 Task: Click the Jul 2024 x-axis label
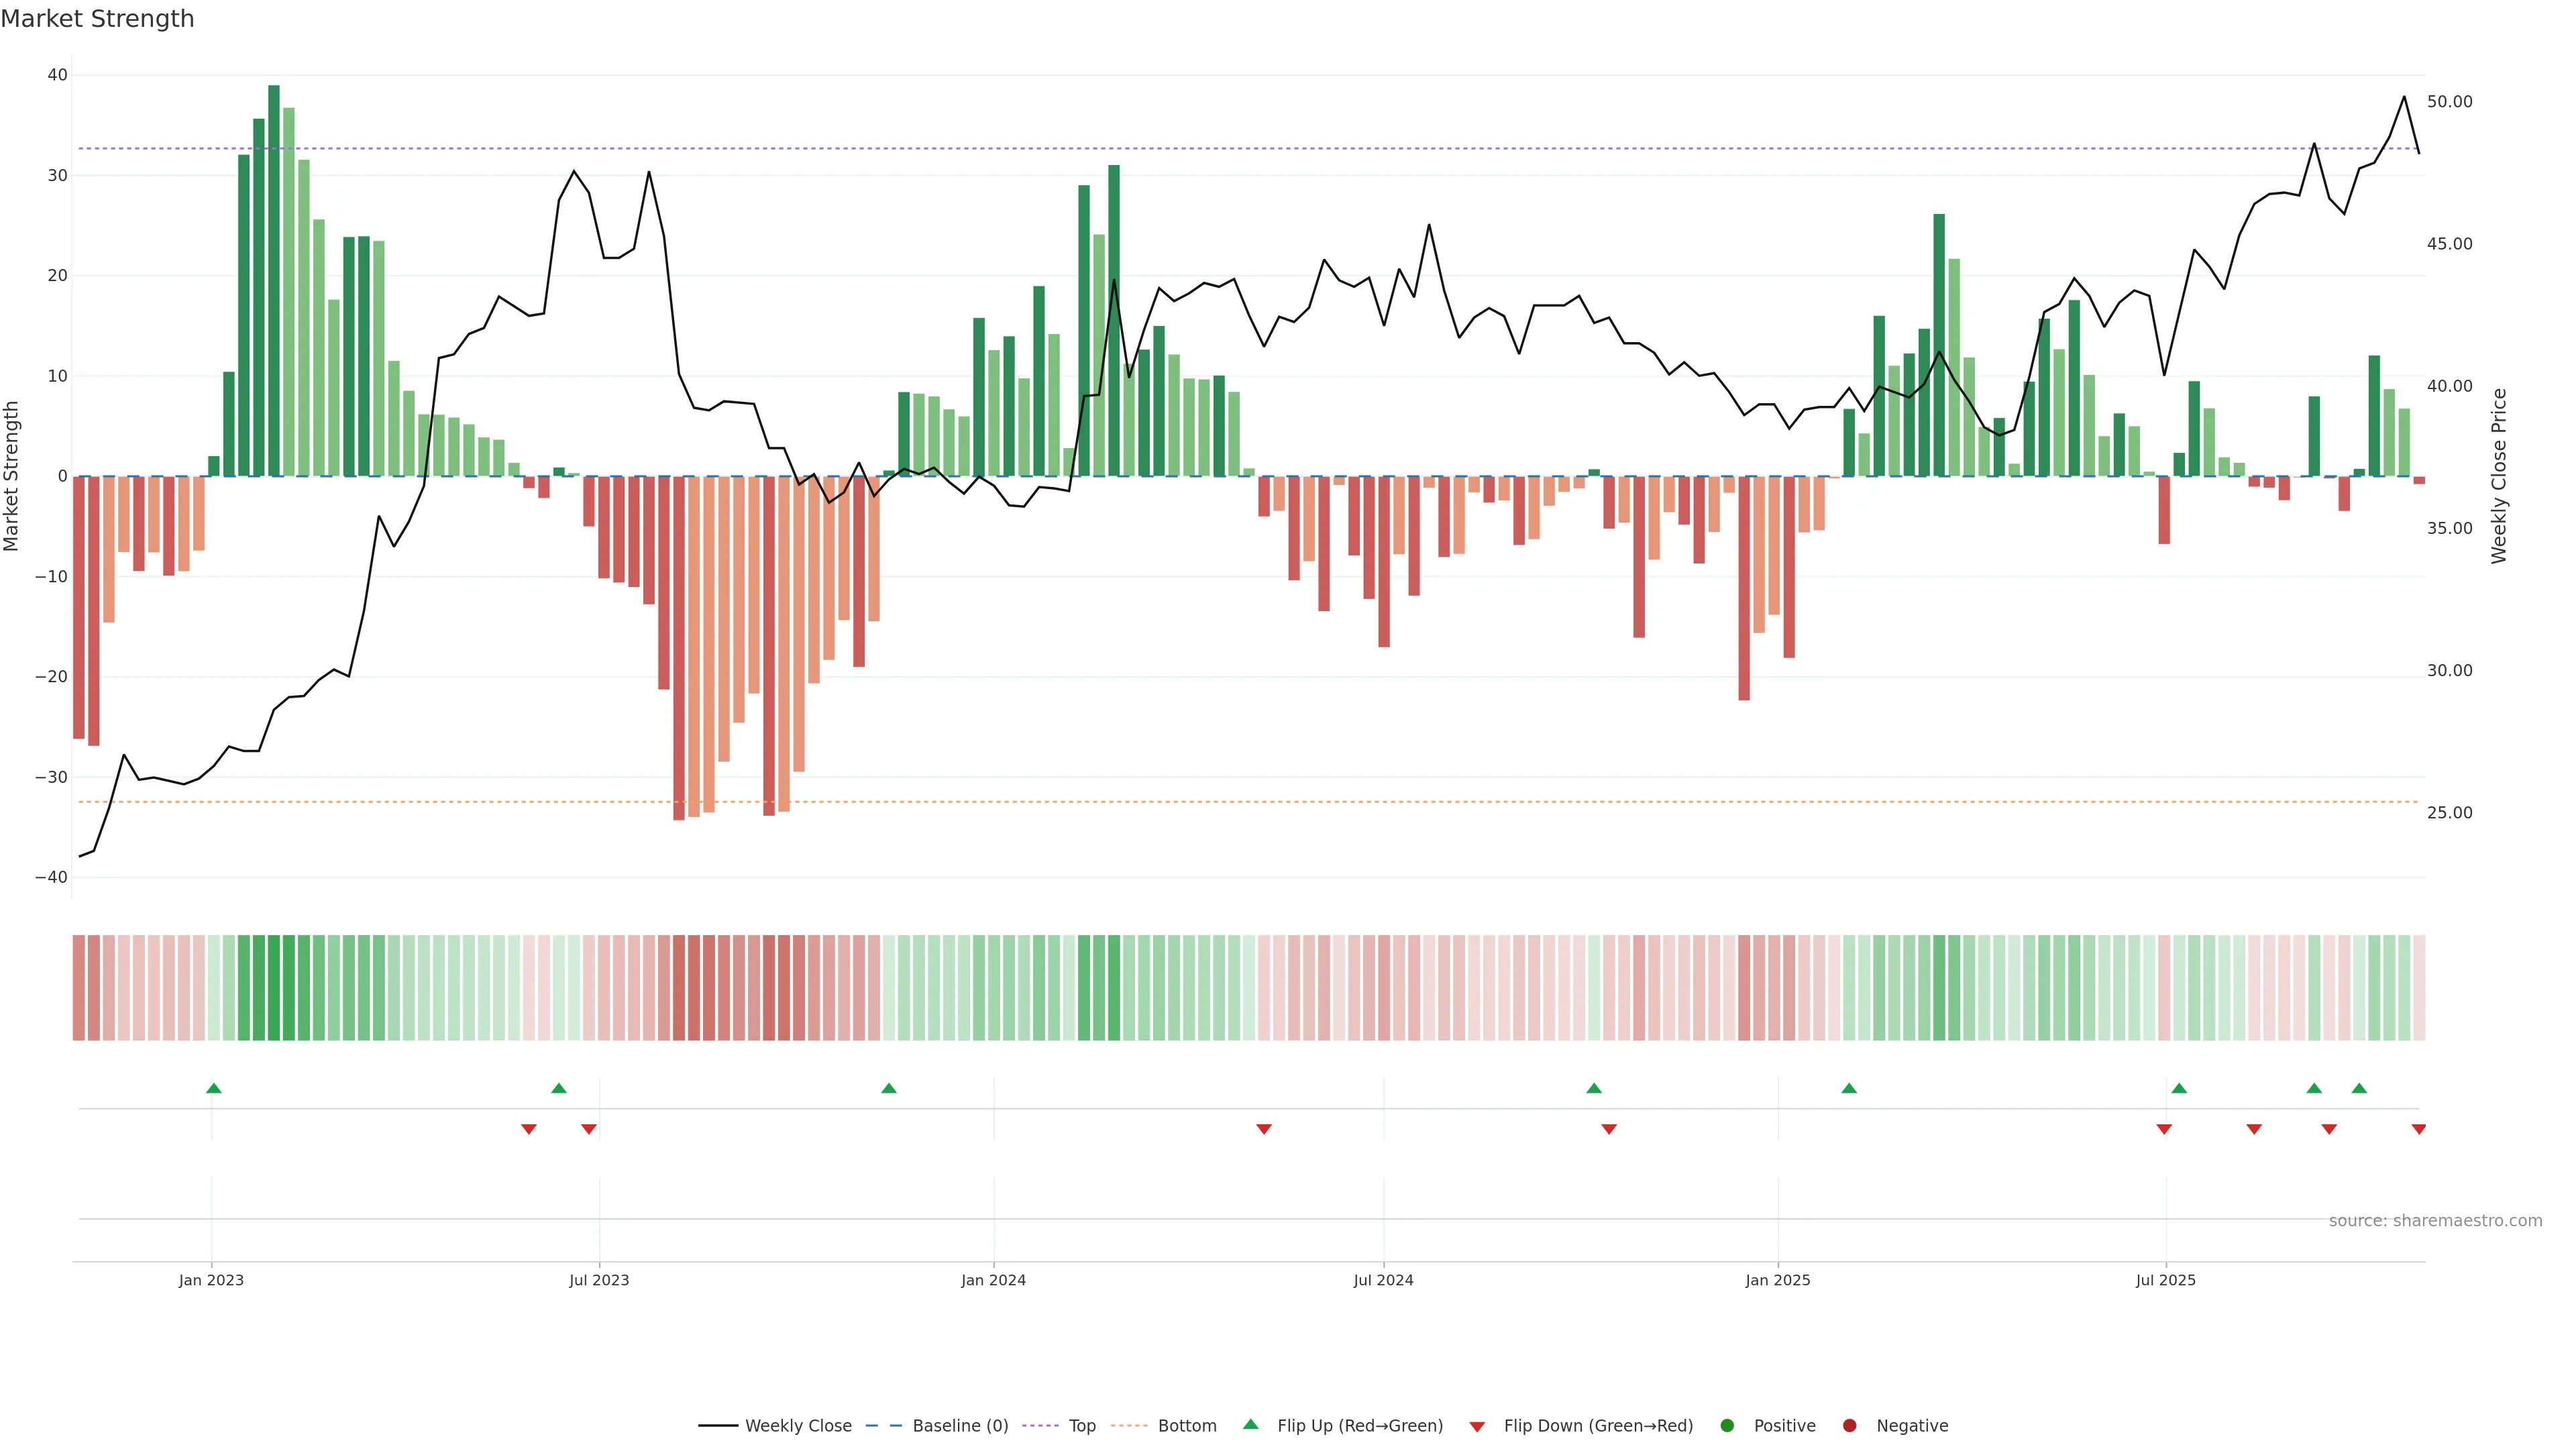point(1383,1280)
